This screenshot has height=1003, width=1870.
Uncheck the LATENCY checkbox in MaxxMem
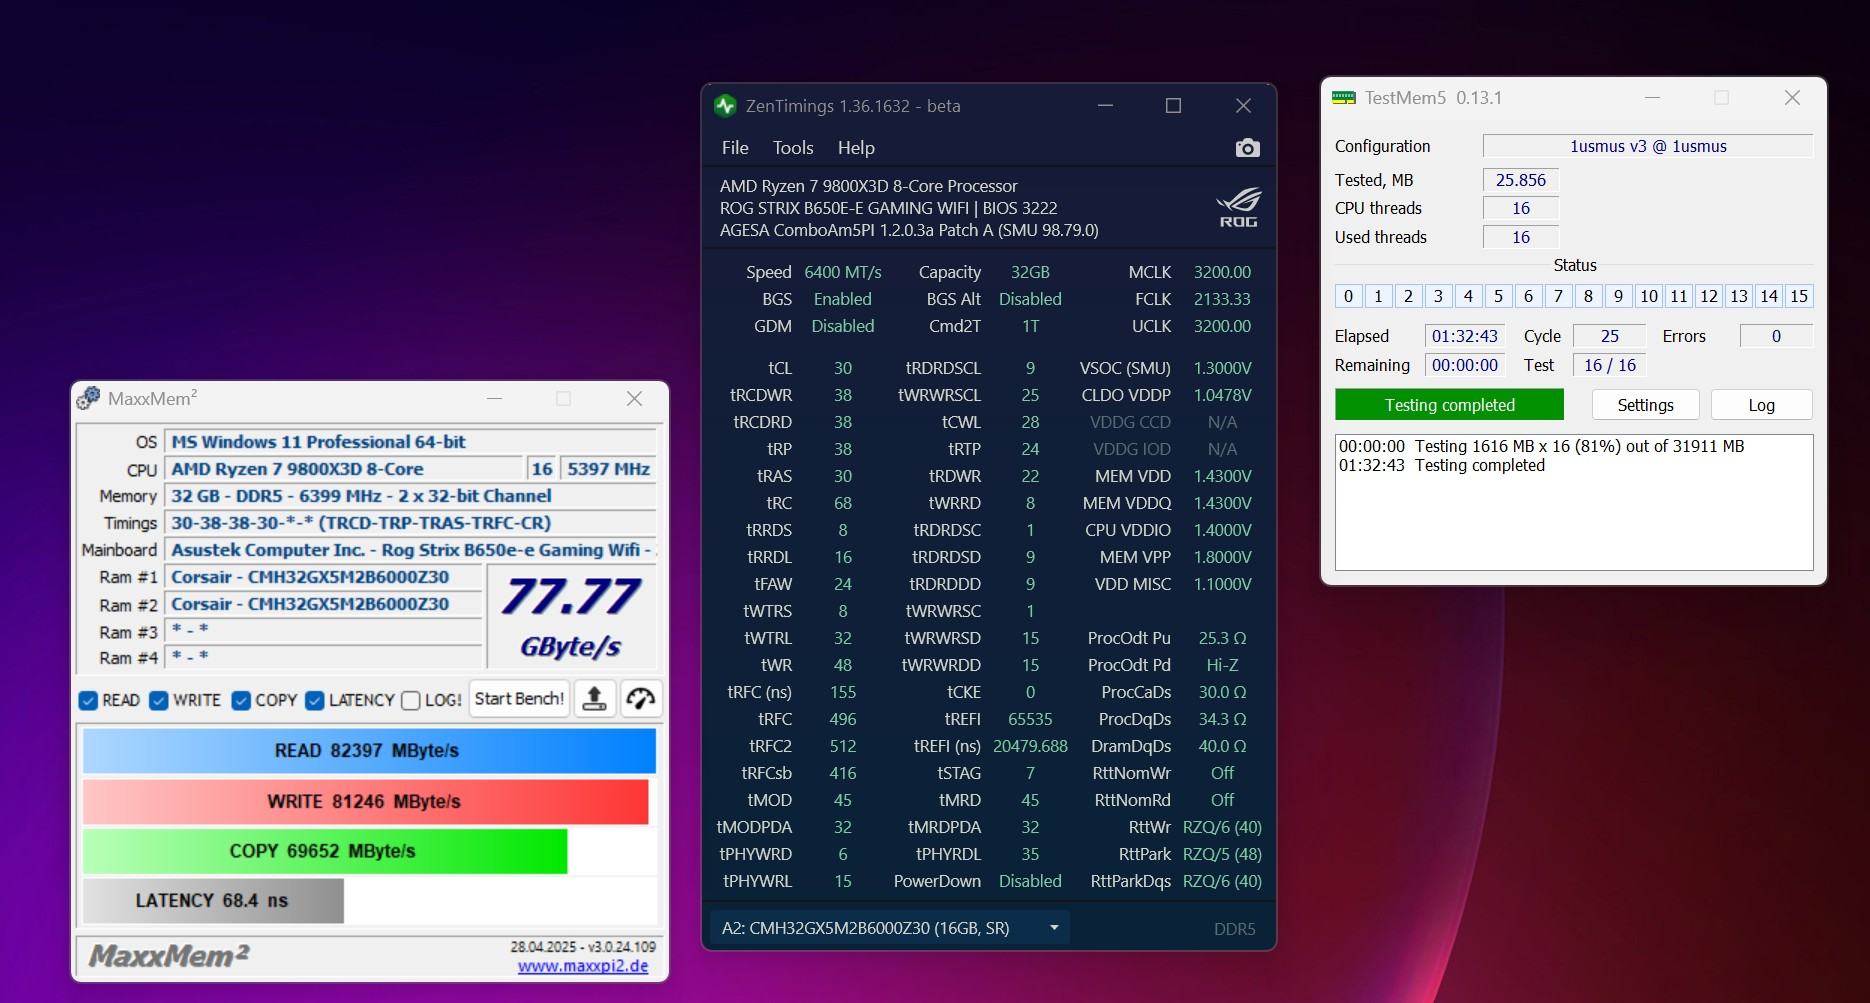point(315,700)
